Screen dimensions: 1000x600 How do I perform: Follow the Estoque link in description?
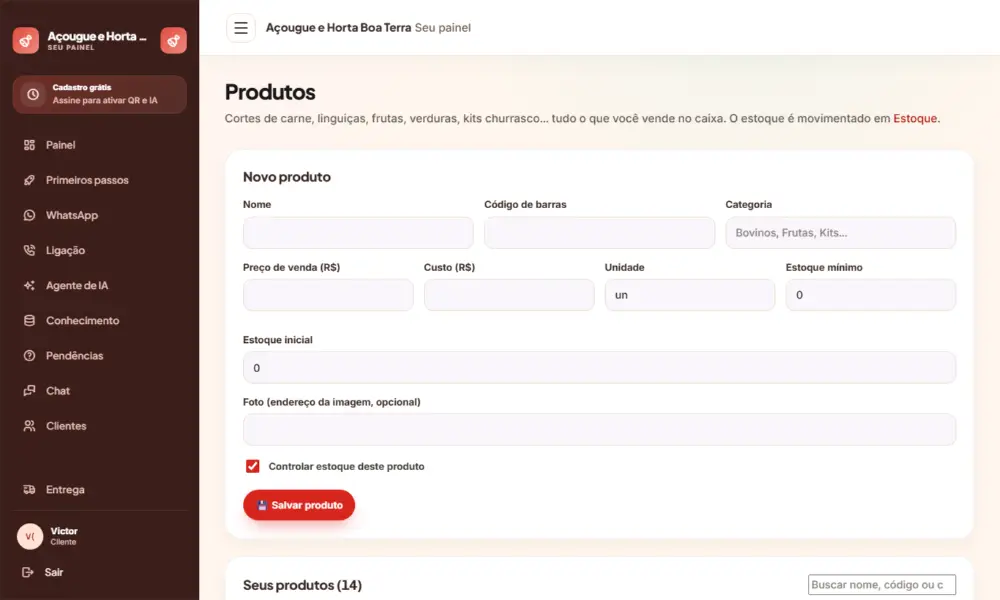(915, 119)
